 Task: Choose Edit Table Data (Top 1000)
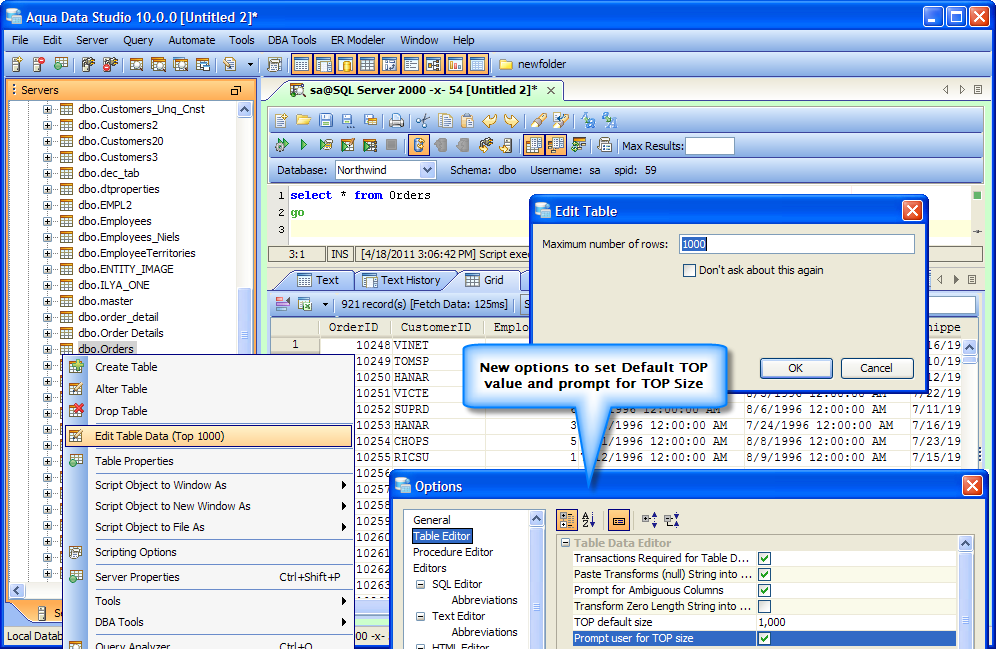click(208, 436)
